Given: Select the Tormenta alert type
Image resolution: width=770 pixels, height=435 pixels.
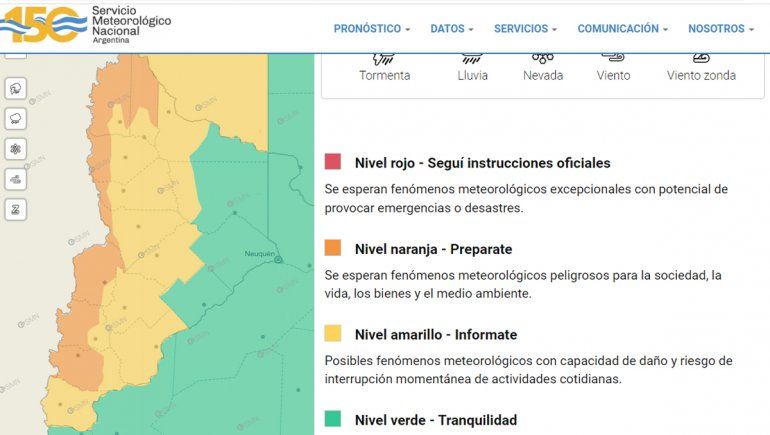Looking at the screenshot, I should [384, 66].
